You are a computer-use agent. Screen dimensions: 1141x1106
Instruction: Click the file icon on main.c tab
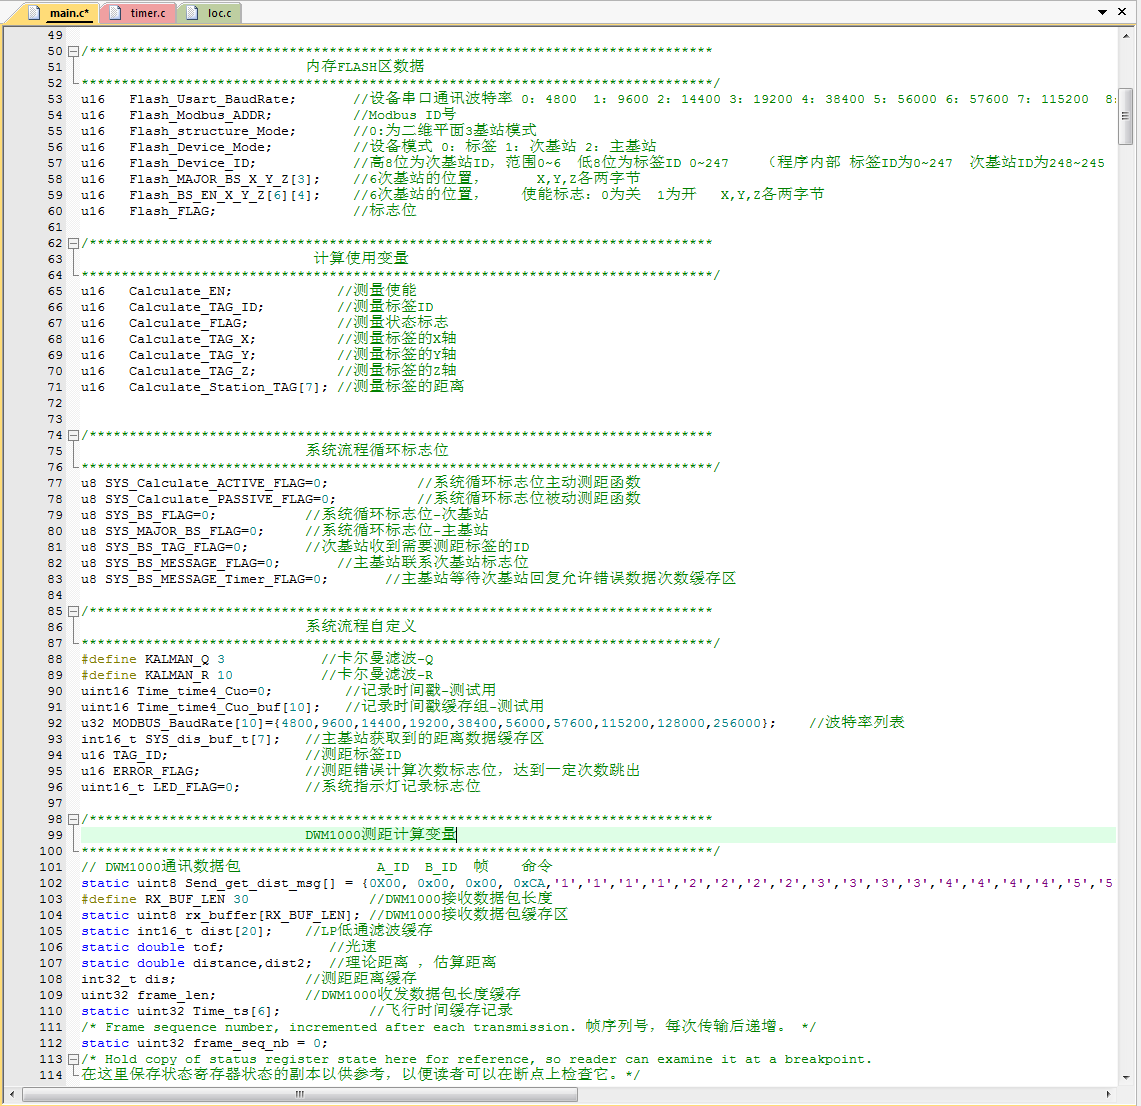tap(34, 13)
